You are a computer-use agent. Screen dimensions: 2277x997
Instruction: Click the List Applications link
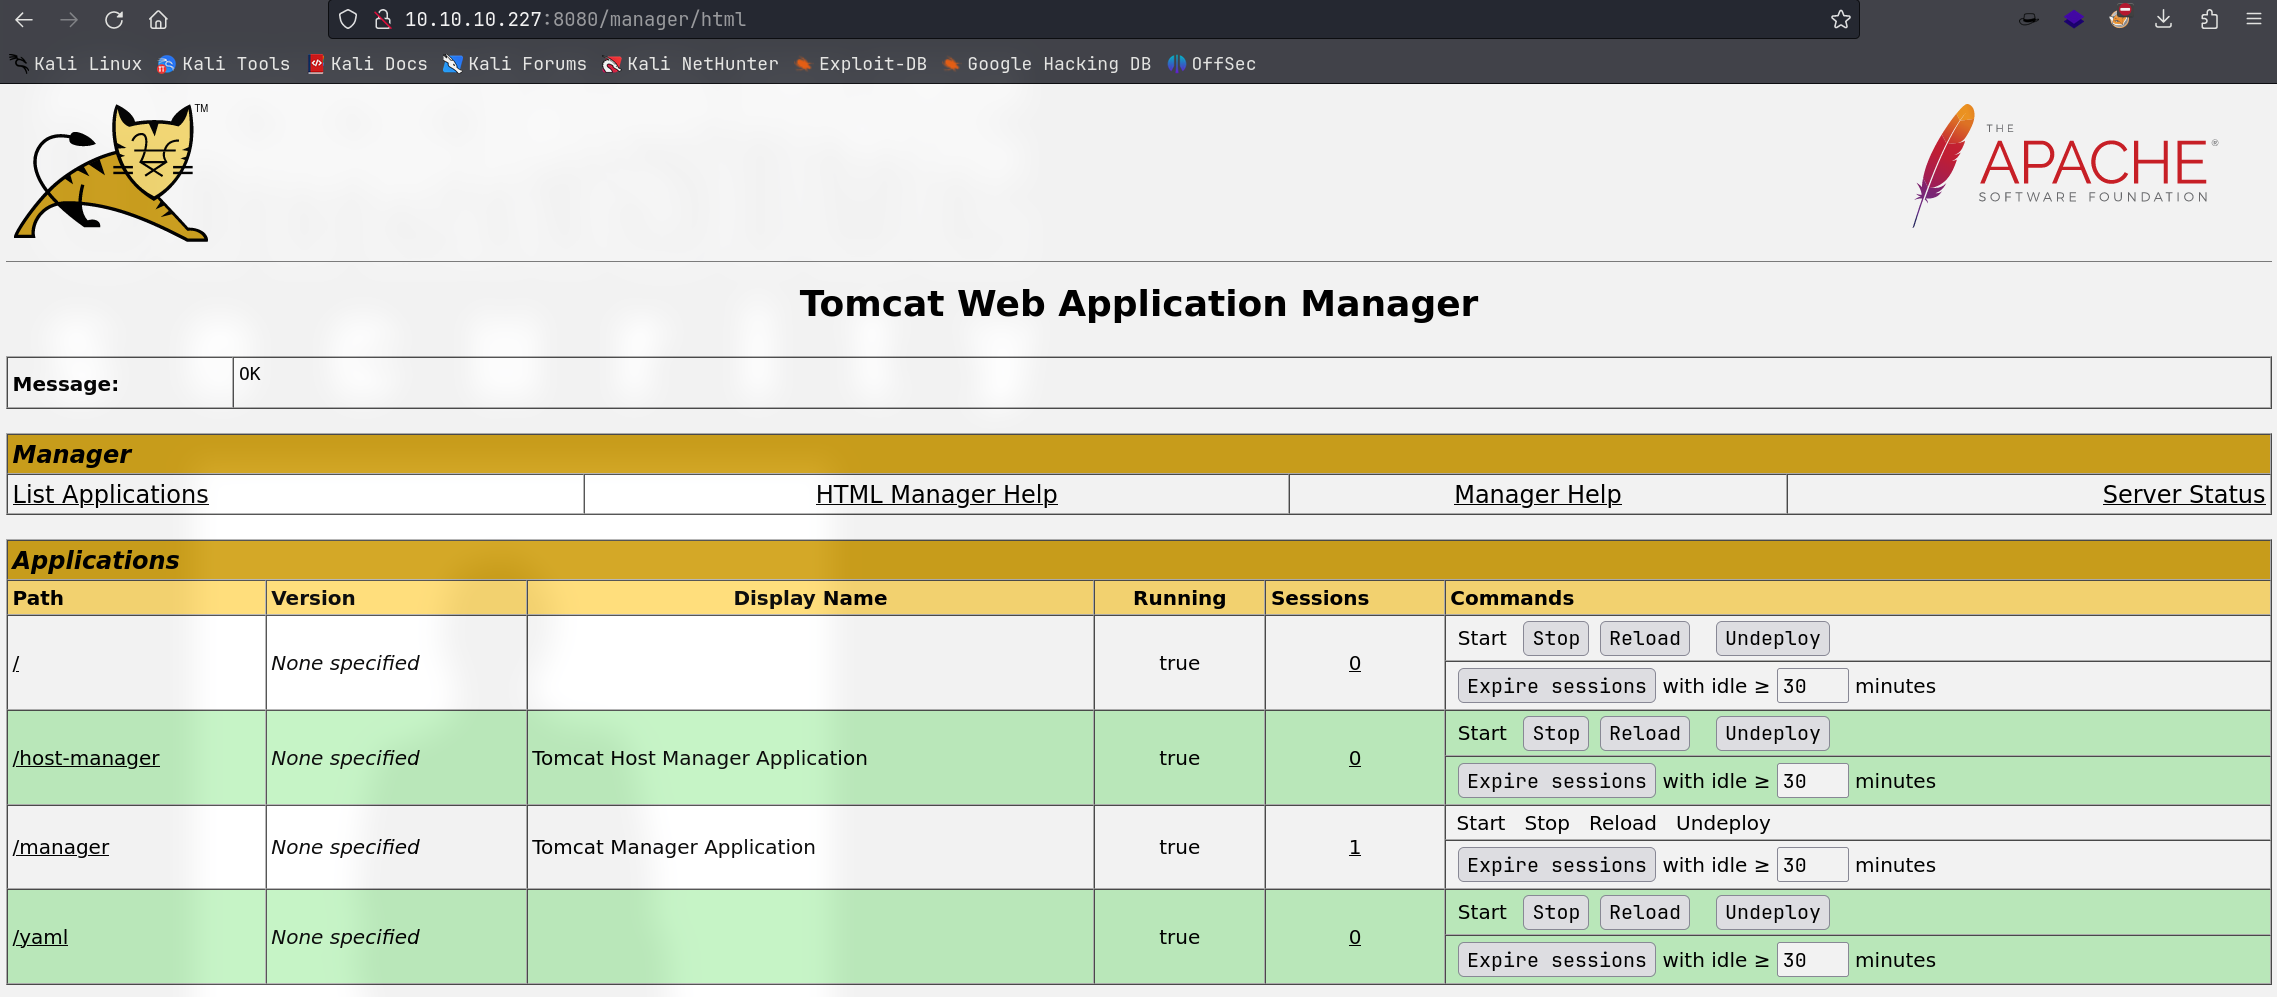111,494
